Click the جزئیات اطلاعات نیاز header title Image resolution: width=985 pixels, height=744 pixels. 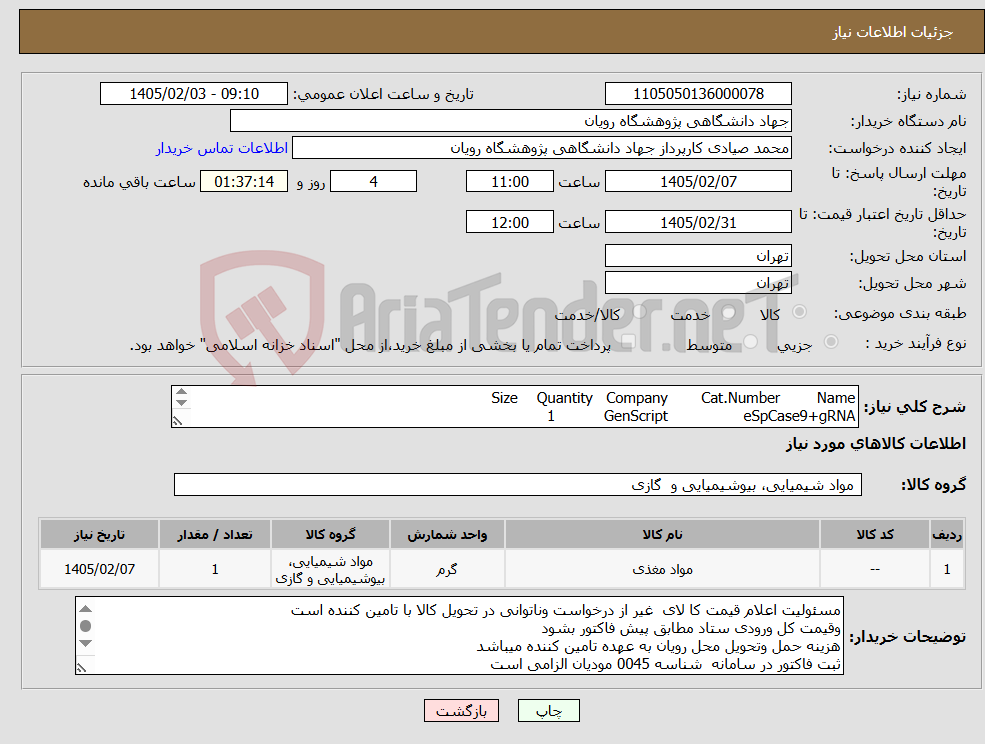[893, 32]
